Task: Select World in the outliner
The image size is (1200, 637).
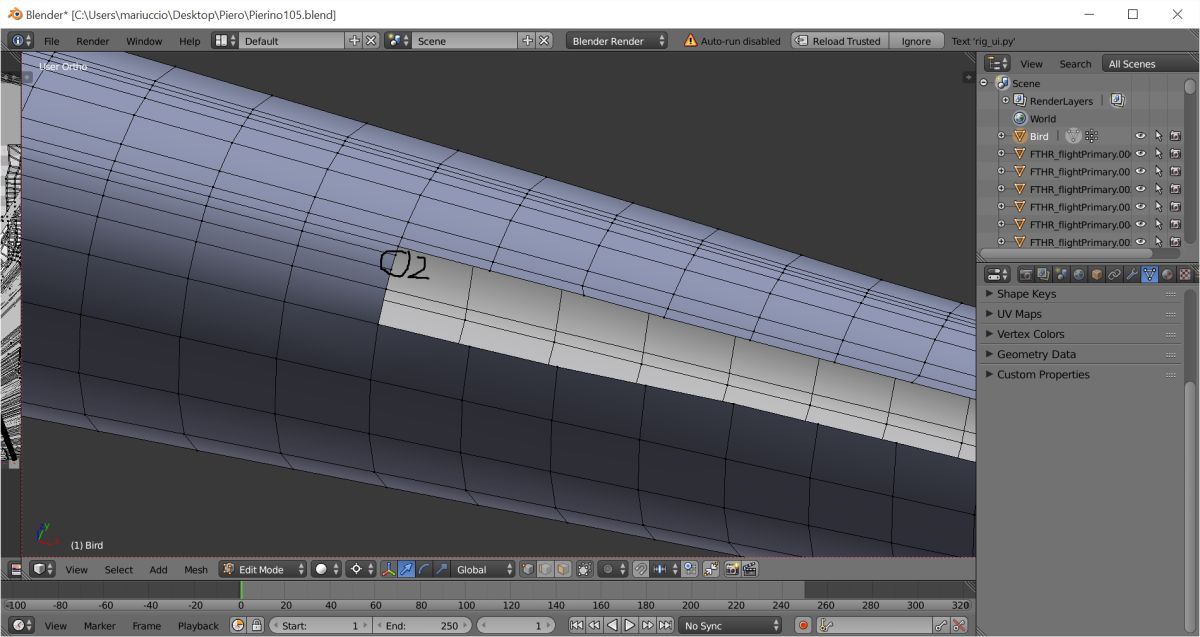Action: (1043, 119)
